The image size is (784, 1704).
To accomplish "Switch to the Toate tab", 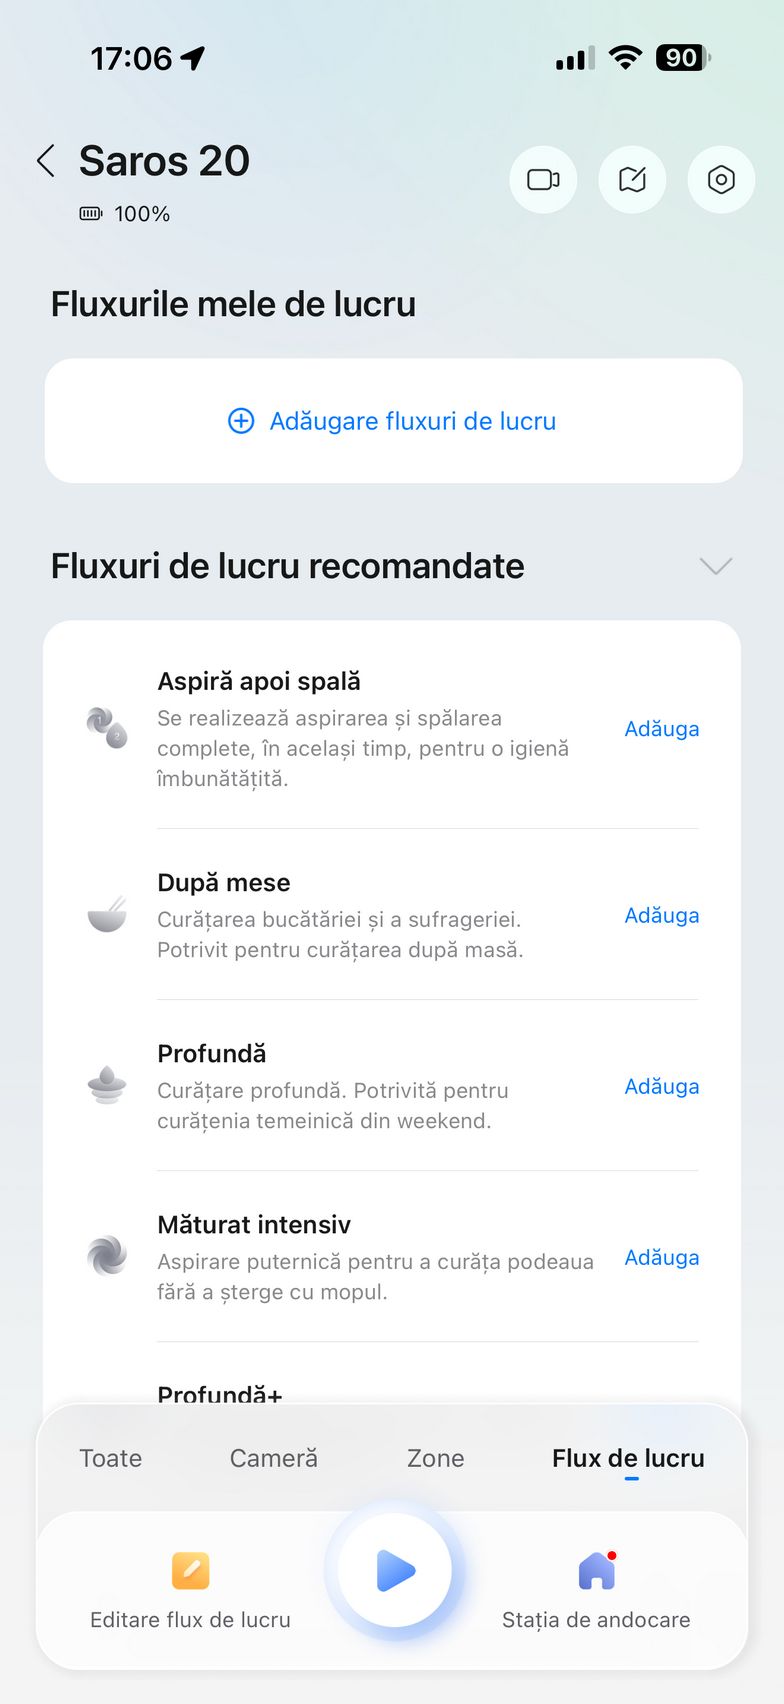I will click(111, 1458).
